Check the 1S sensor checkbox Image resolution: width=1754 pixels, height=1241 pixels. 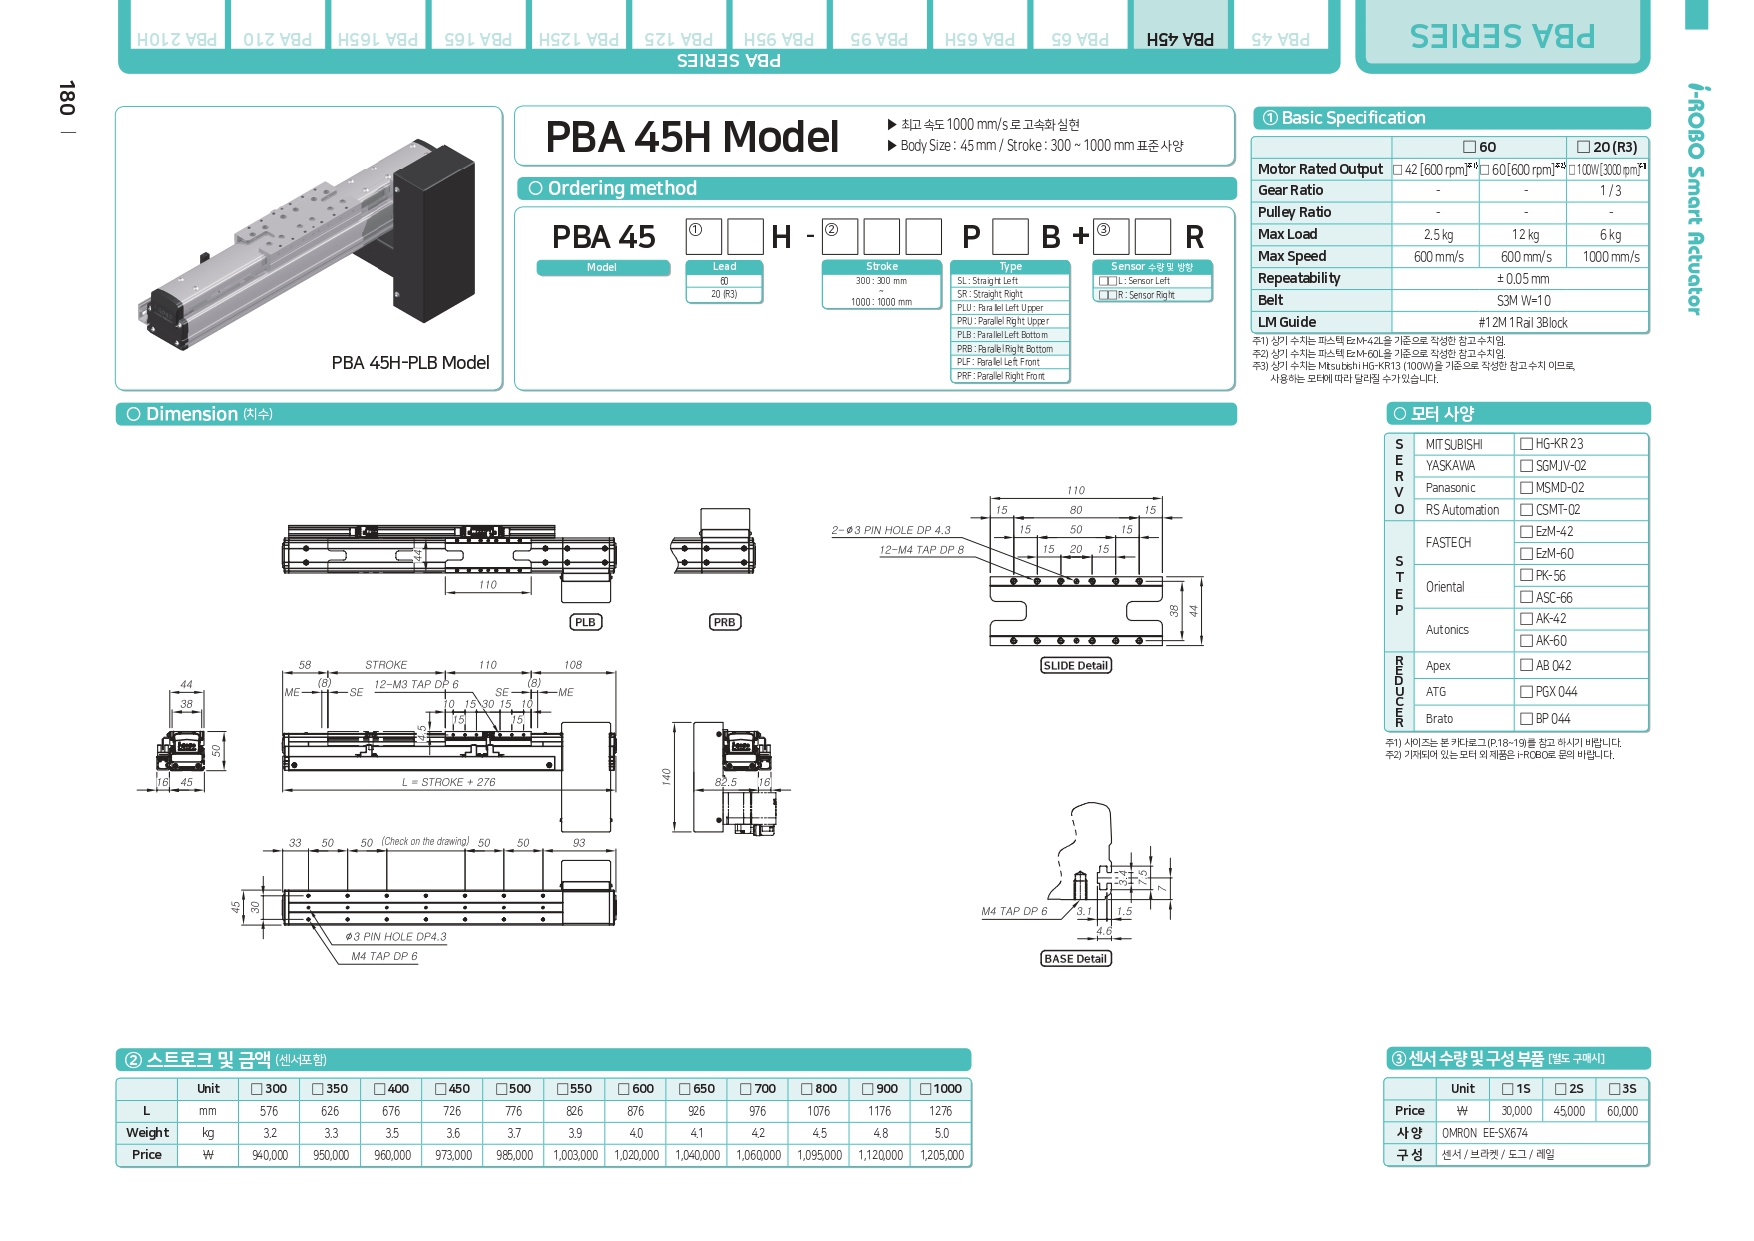coord(1508,1089)
